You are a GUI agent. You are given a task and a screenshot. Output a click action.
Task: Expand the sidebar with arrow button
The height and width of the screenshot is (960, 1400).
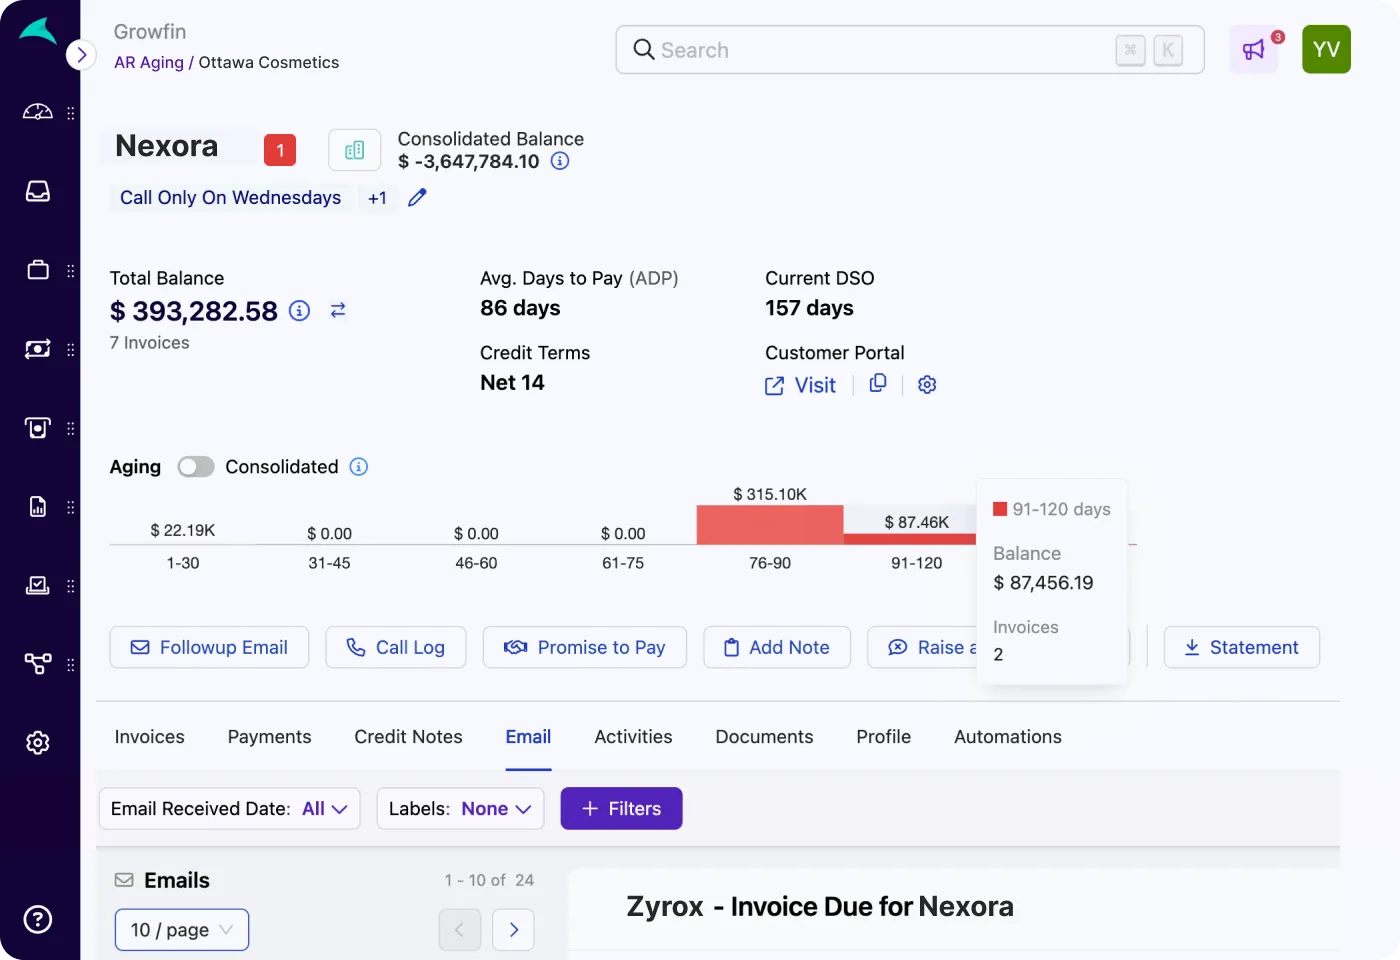click(81, 55)
